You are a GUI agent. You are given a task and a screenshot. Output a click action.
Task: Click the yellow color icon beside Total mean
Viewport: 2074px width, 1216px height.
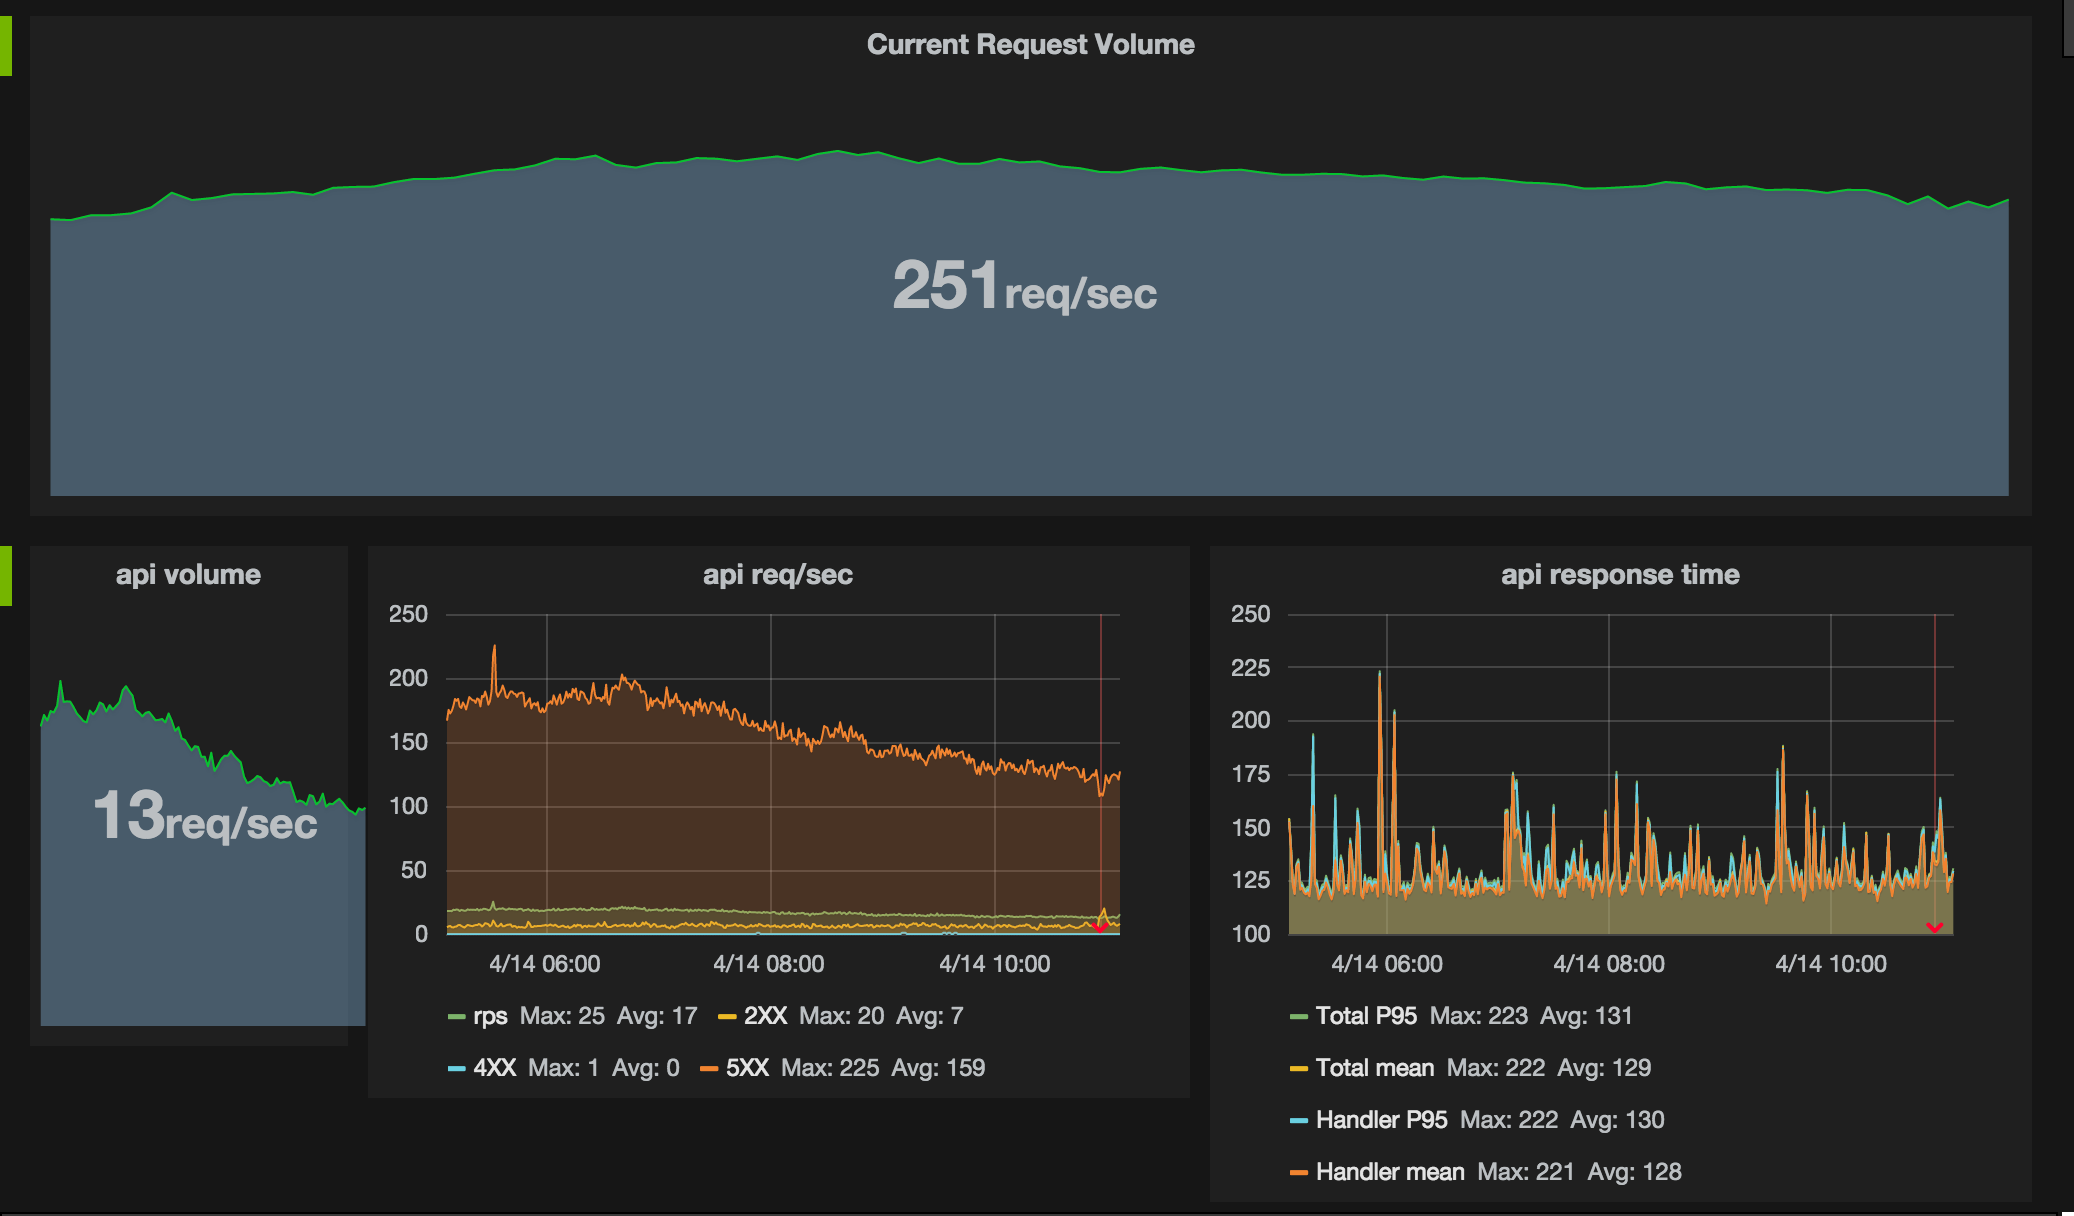(1299, 1069)
